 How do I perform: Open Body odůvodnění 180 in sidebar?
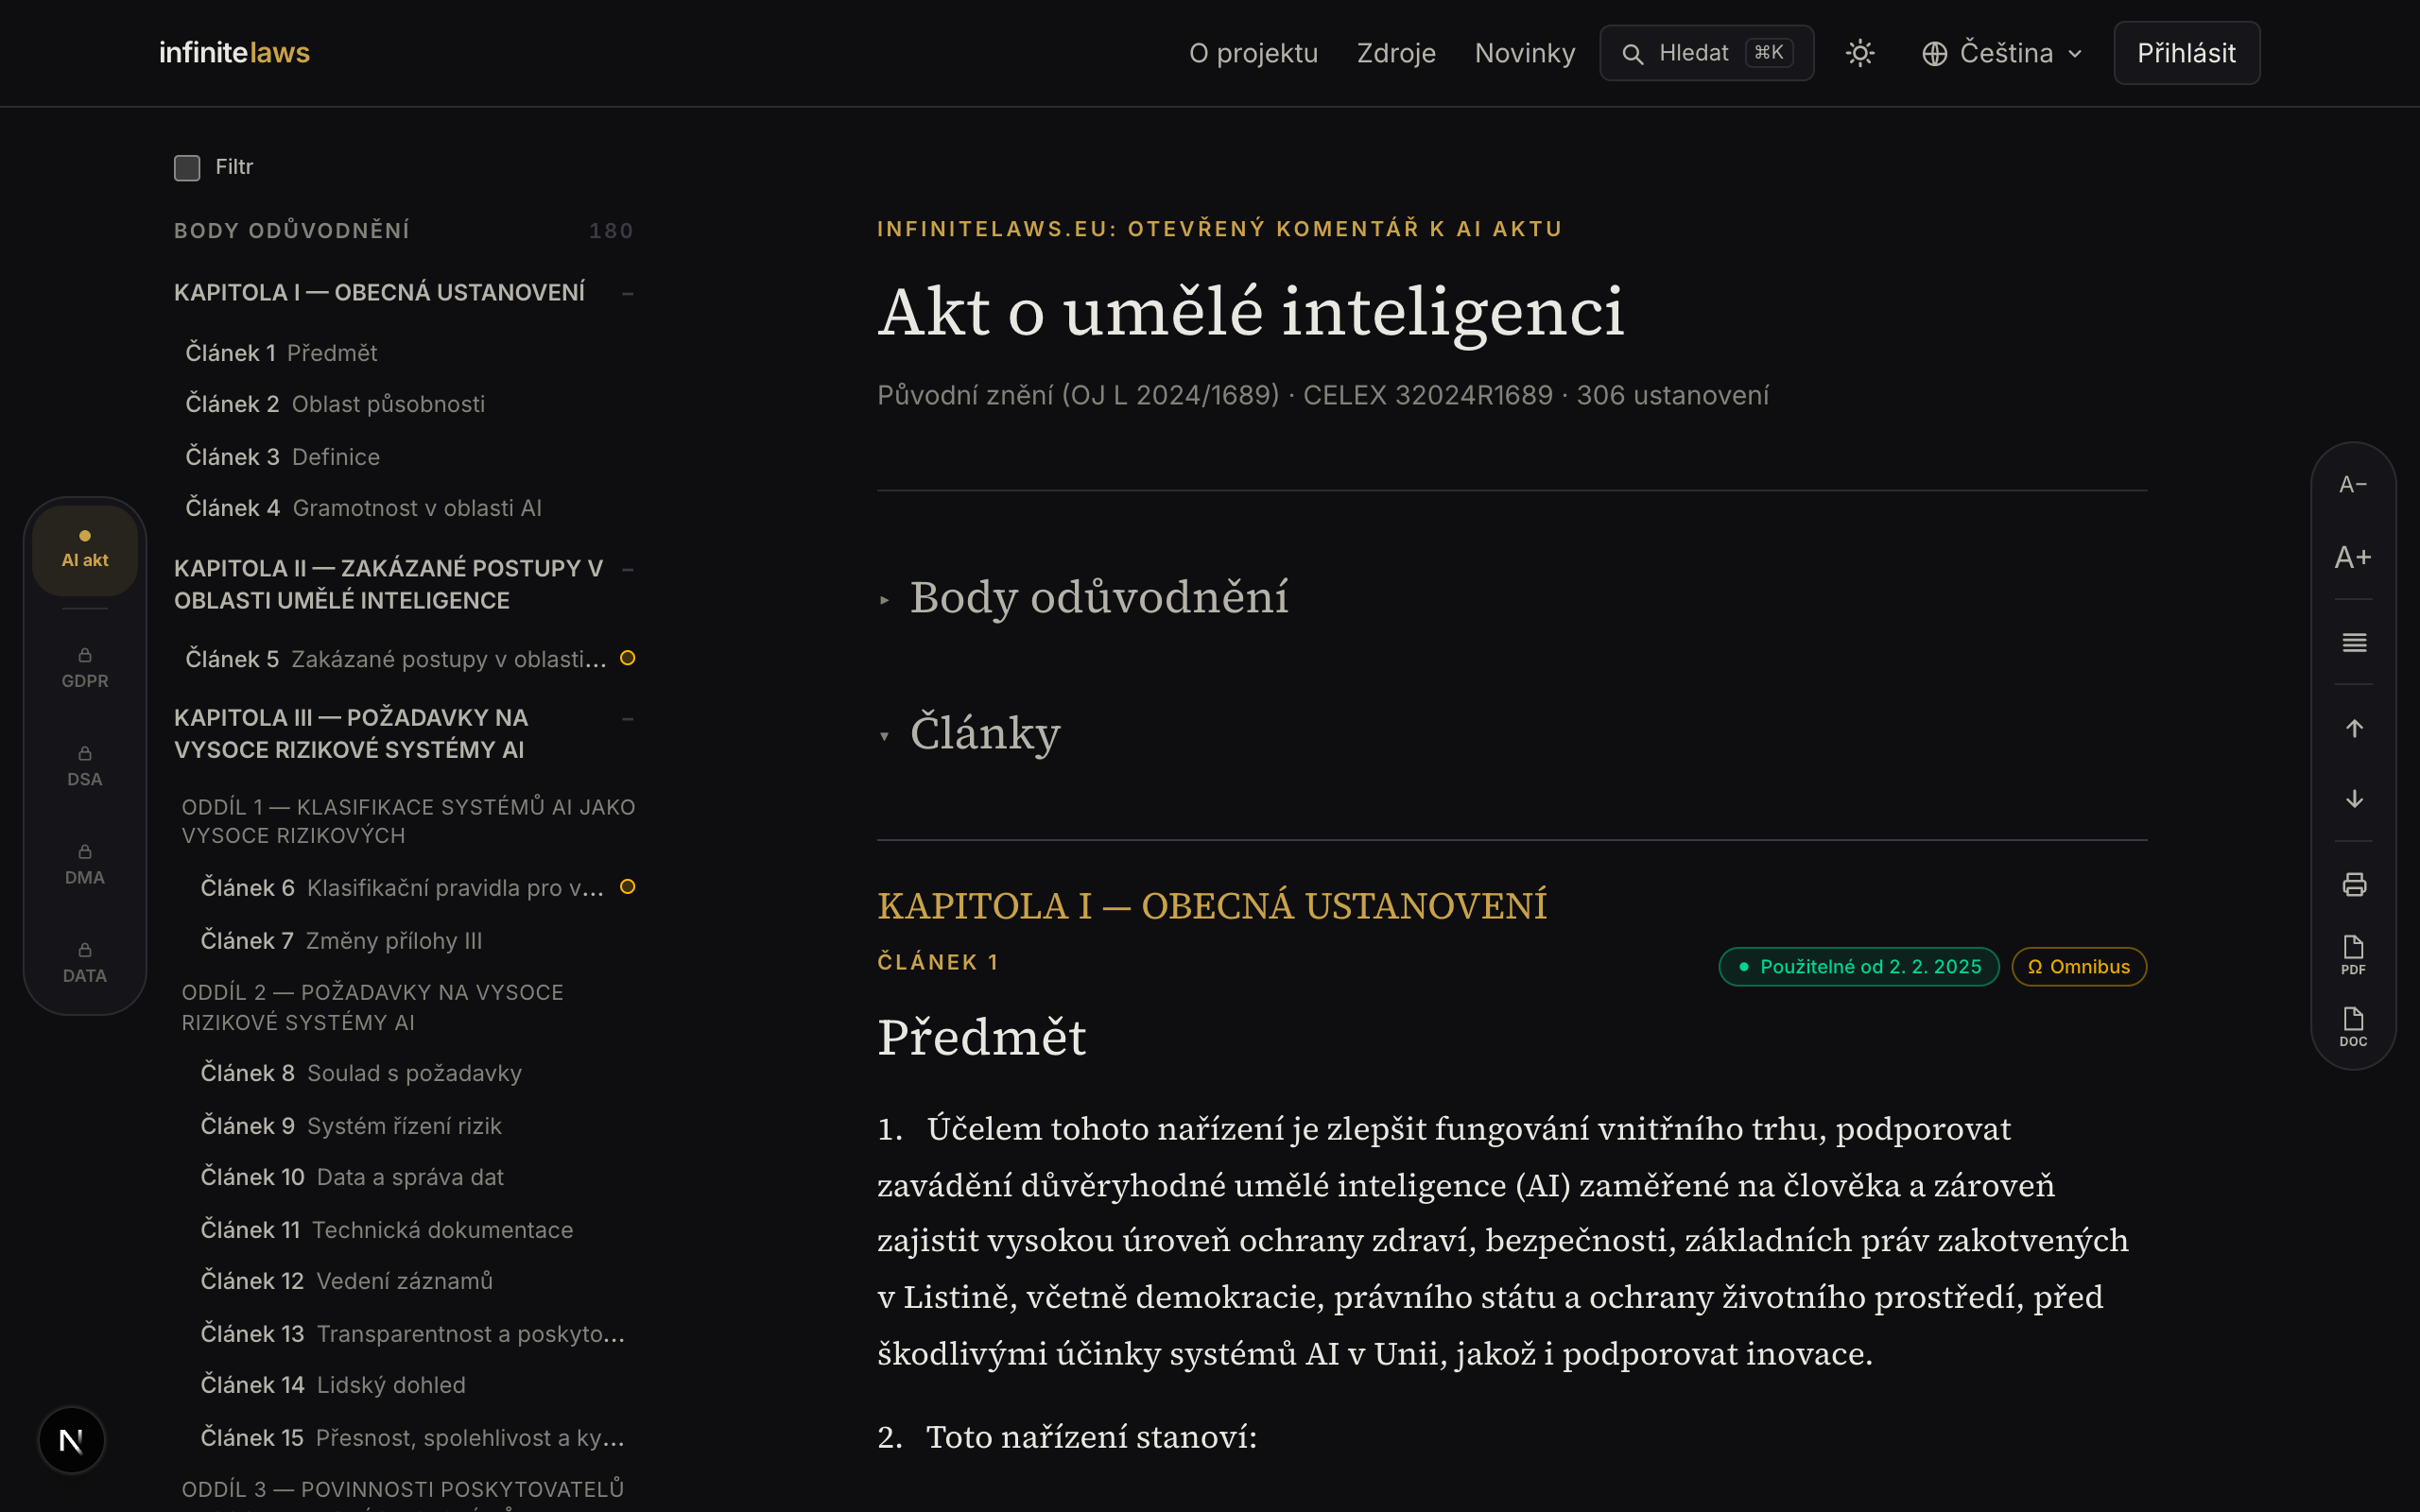click(x=404, y=231)
